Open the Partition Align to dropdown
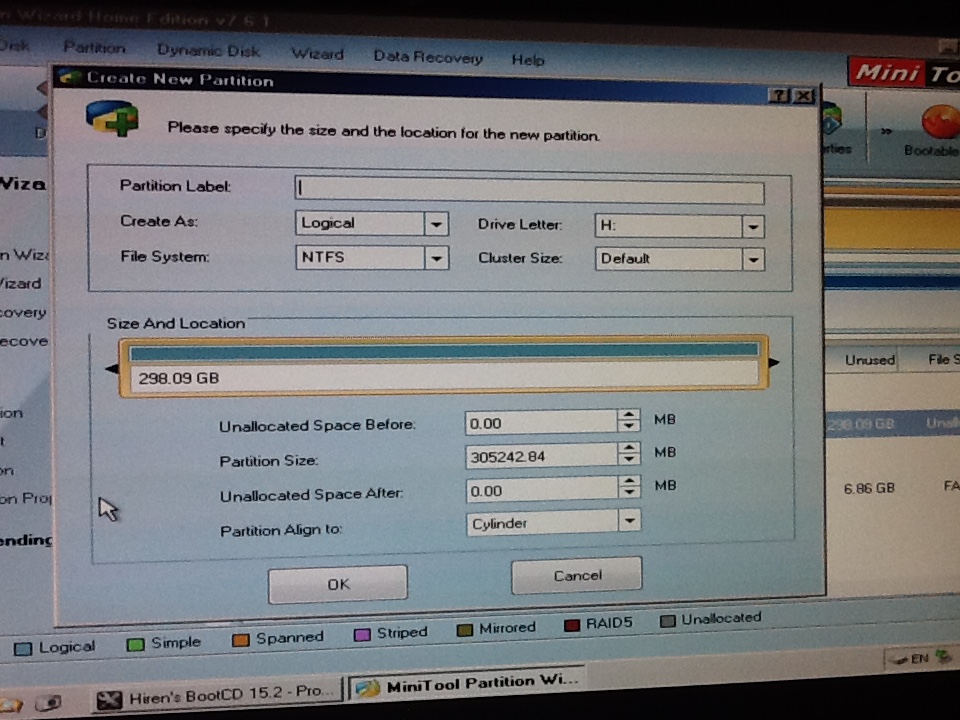 [x=629, y=521]
